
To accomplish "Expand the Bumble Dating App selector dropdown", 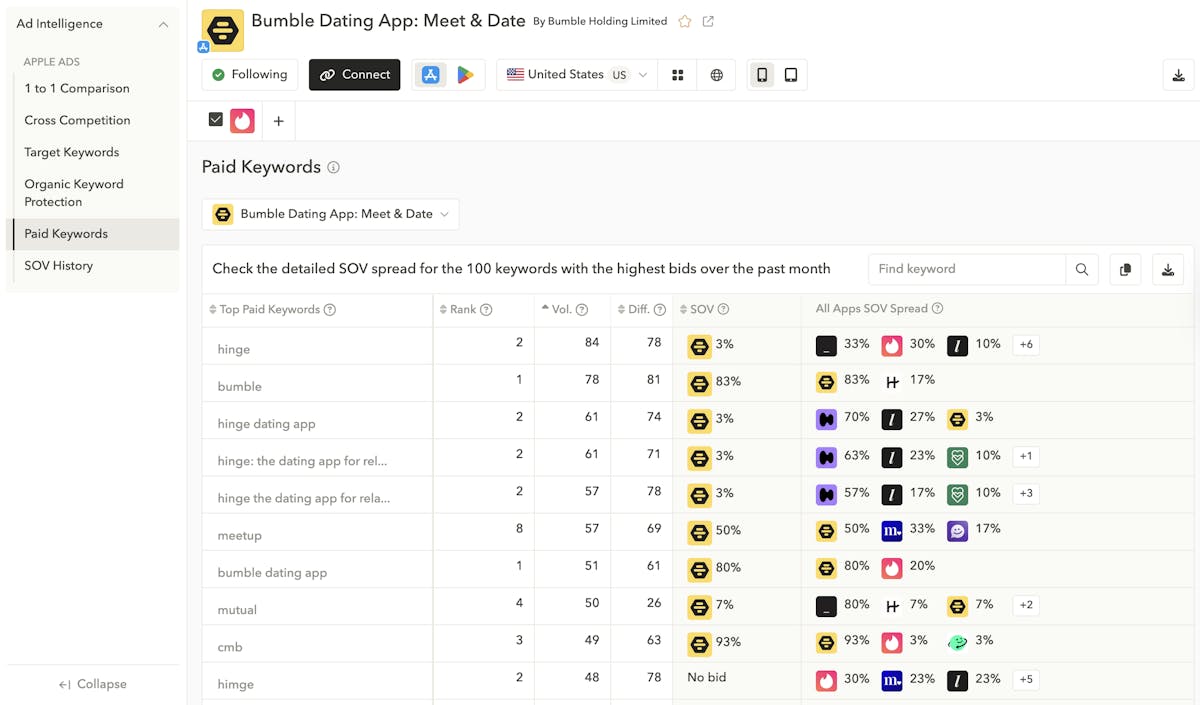I will (331, 214).
